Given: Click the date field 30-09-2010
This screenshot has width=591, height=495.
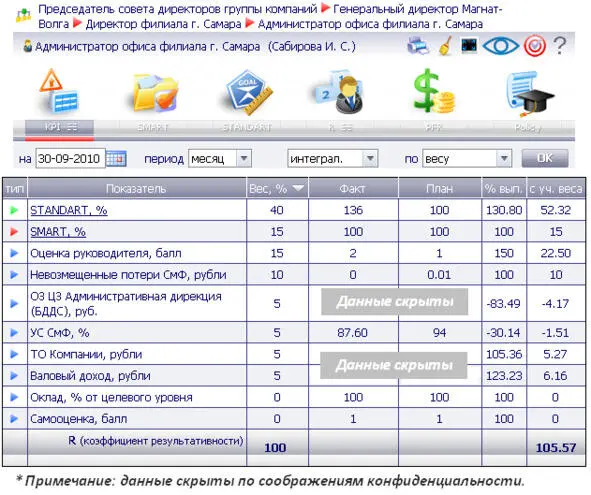Looking at the screenshot, I should tap(70, 158).
